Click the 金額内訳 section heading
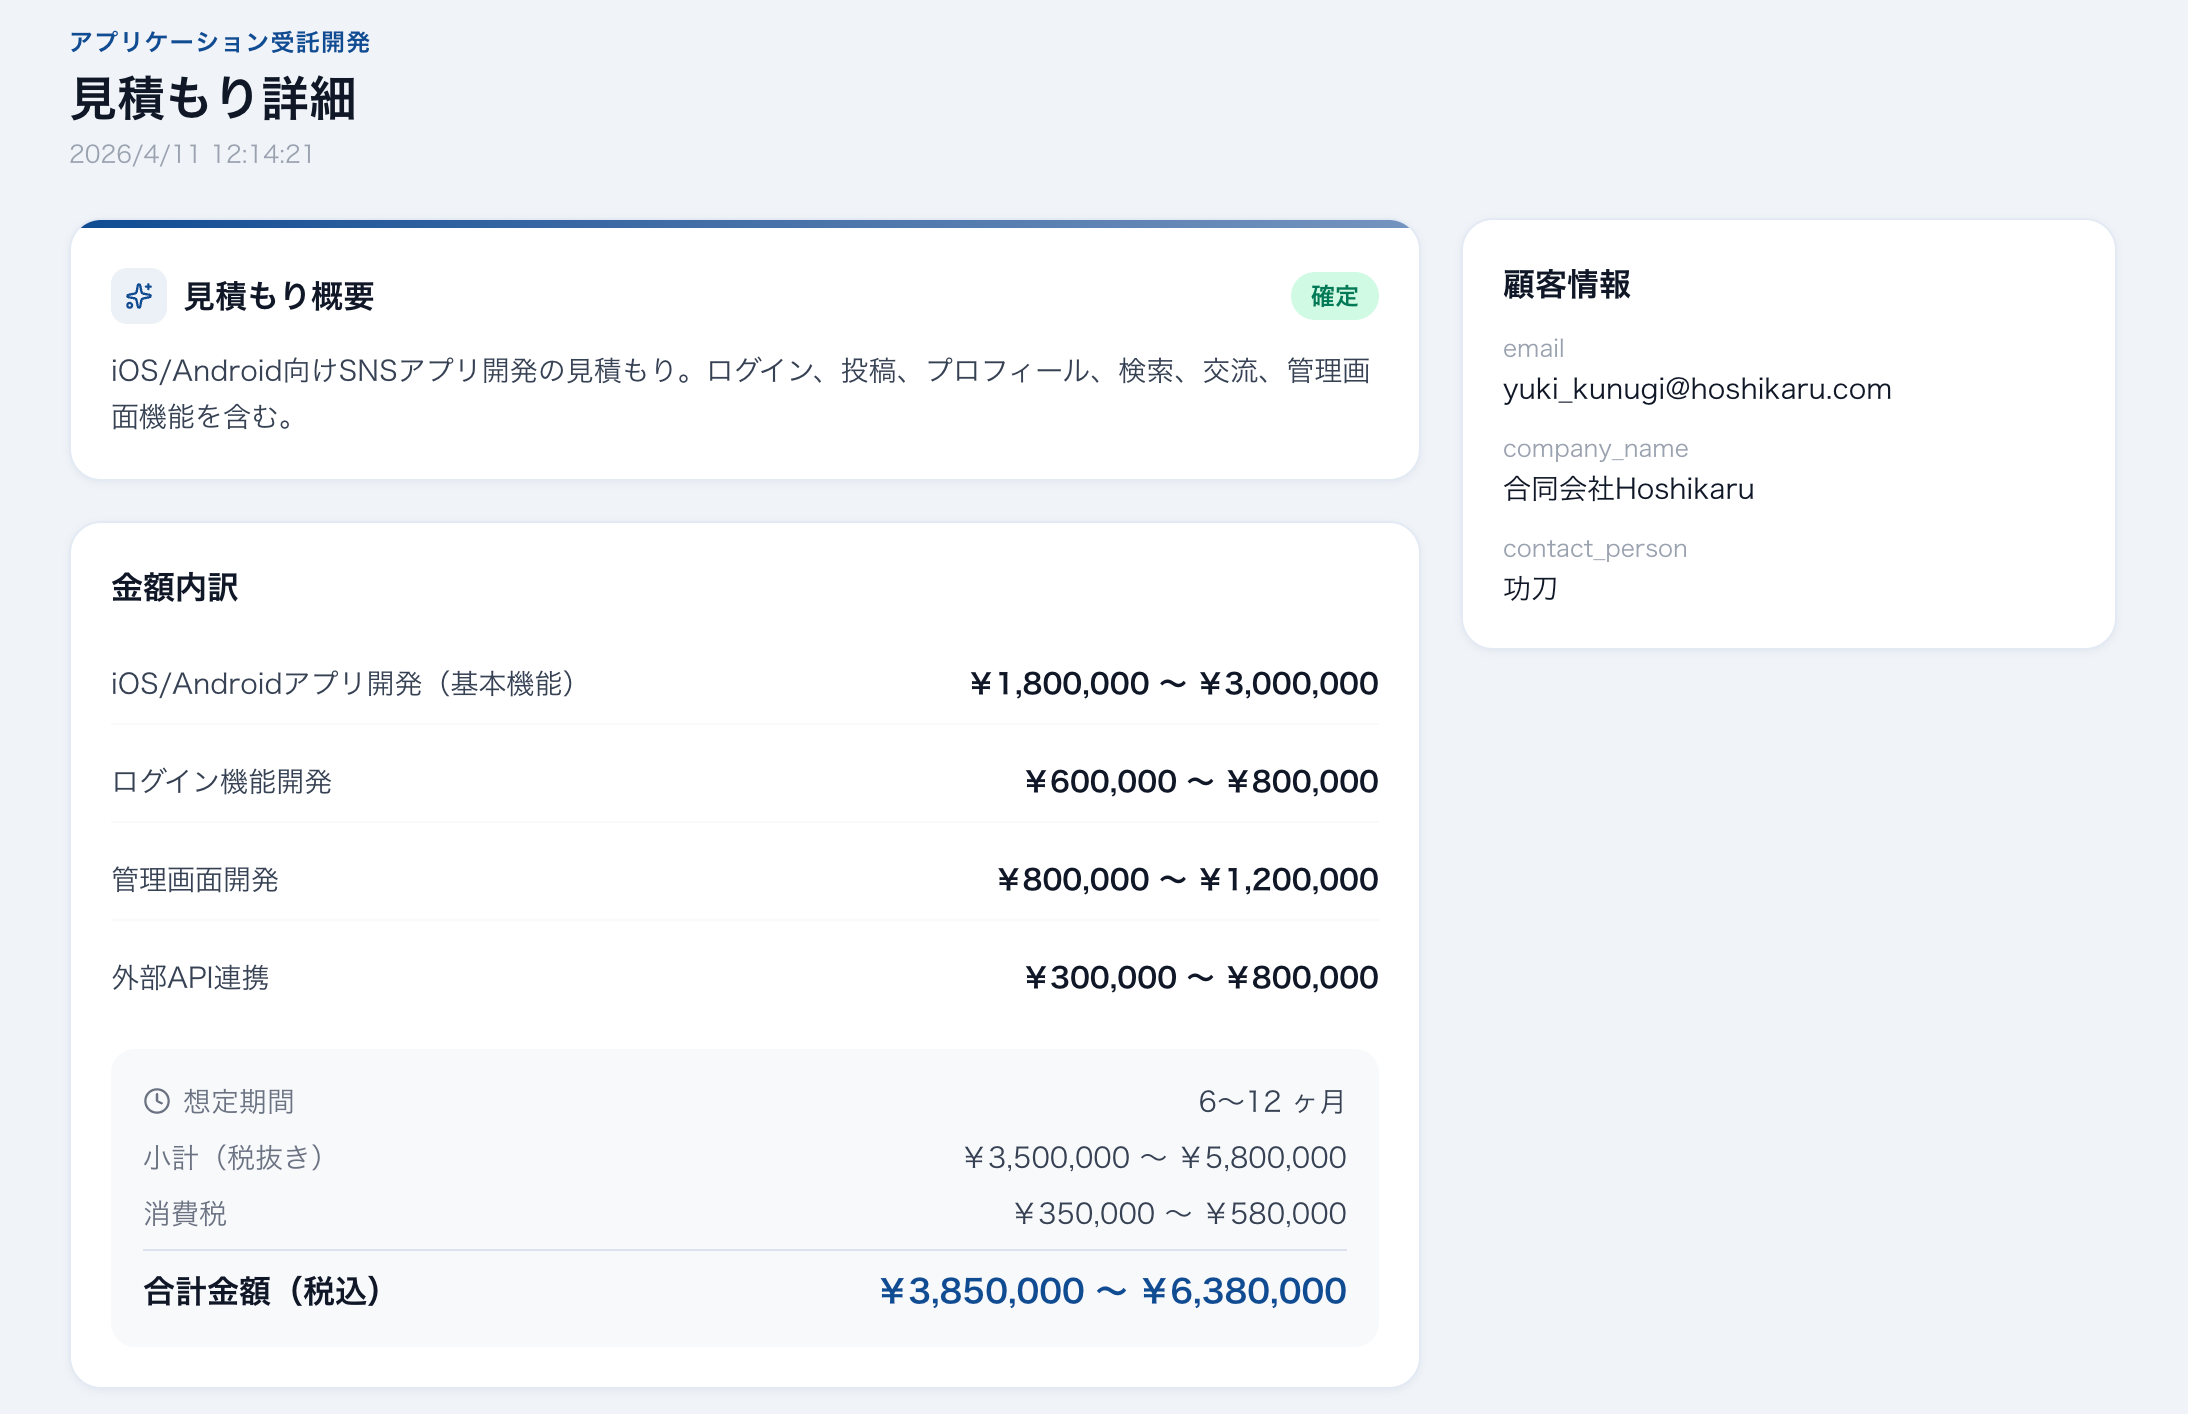 pos(174,588)
